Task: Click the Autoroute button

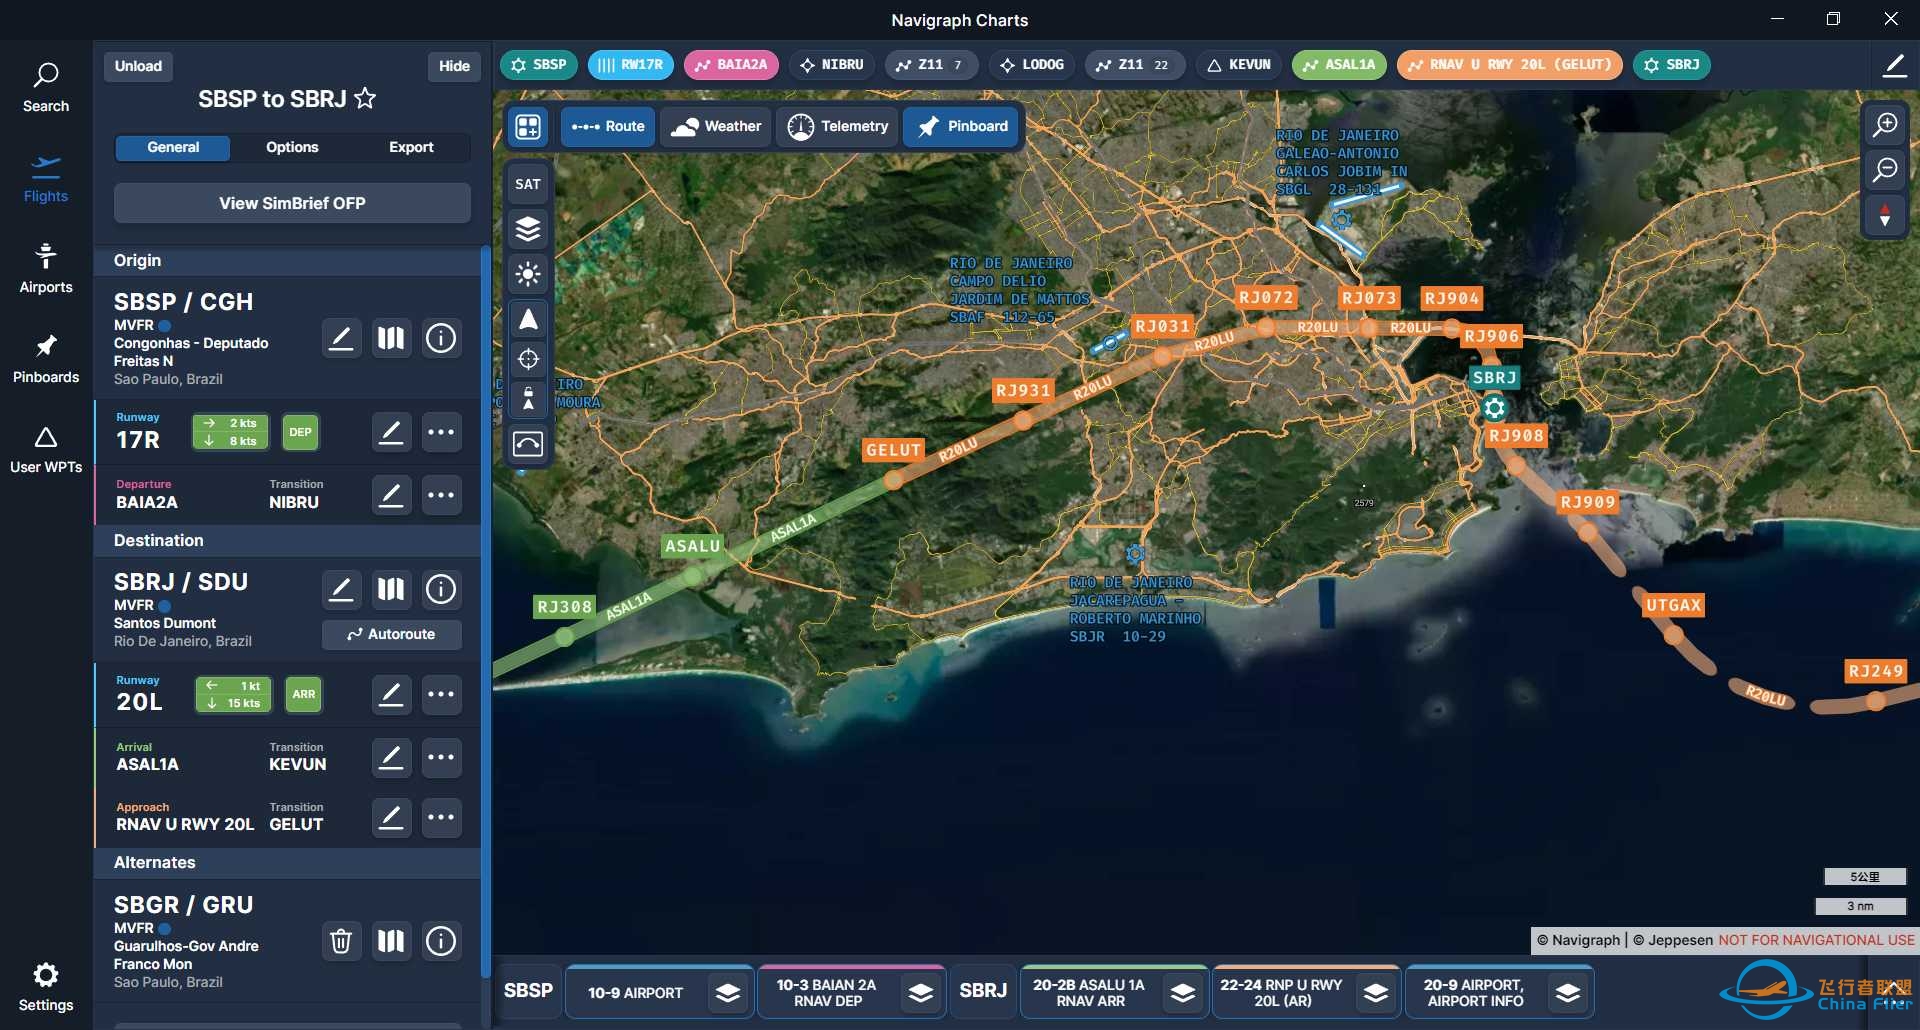Action: [x=391, y=634]
